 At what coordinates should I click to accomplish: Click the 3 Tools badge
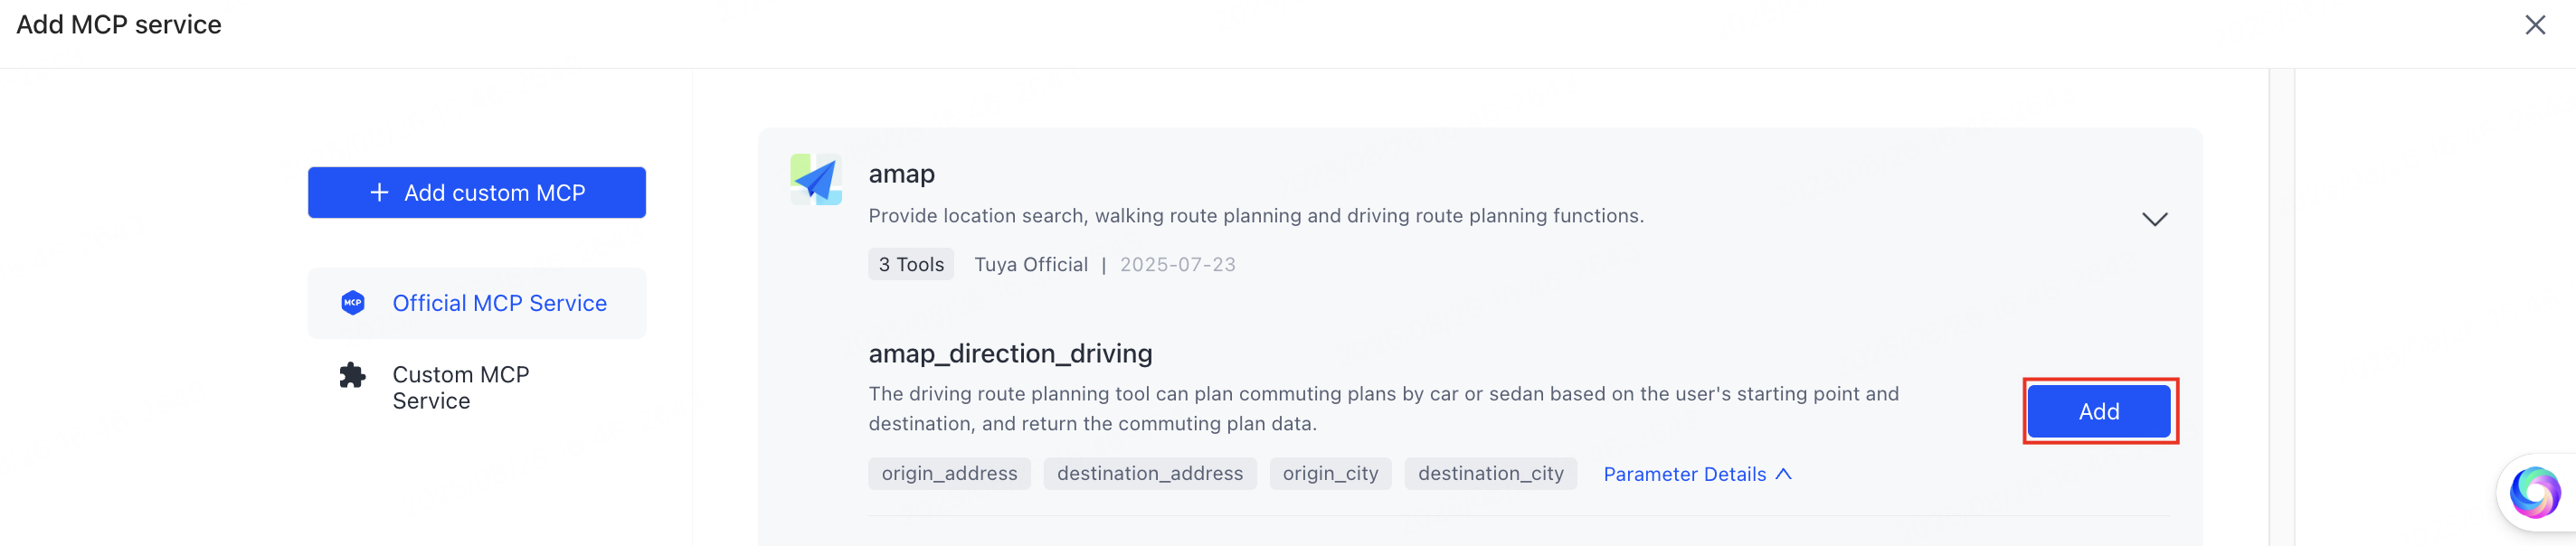pos(911,264)
